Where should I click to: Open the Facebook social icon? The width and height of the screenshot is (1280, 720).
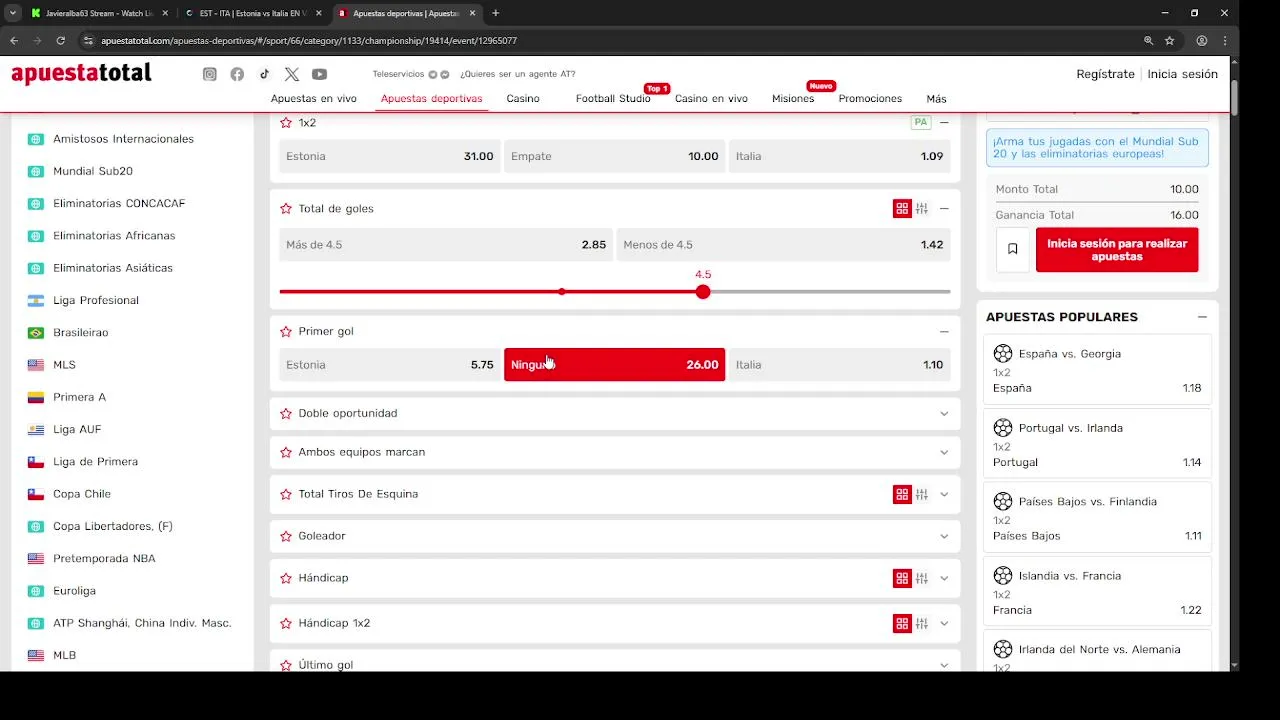237,74
